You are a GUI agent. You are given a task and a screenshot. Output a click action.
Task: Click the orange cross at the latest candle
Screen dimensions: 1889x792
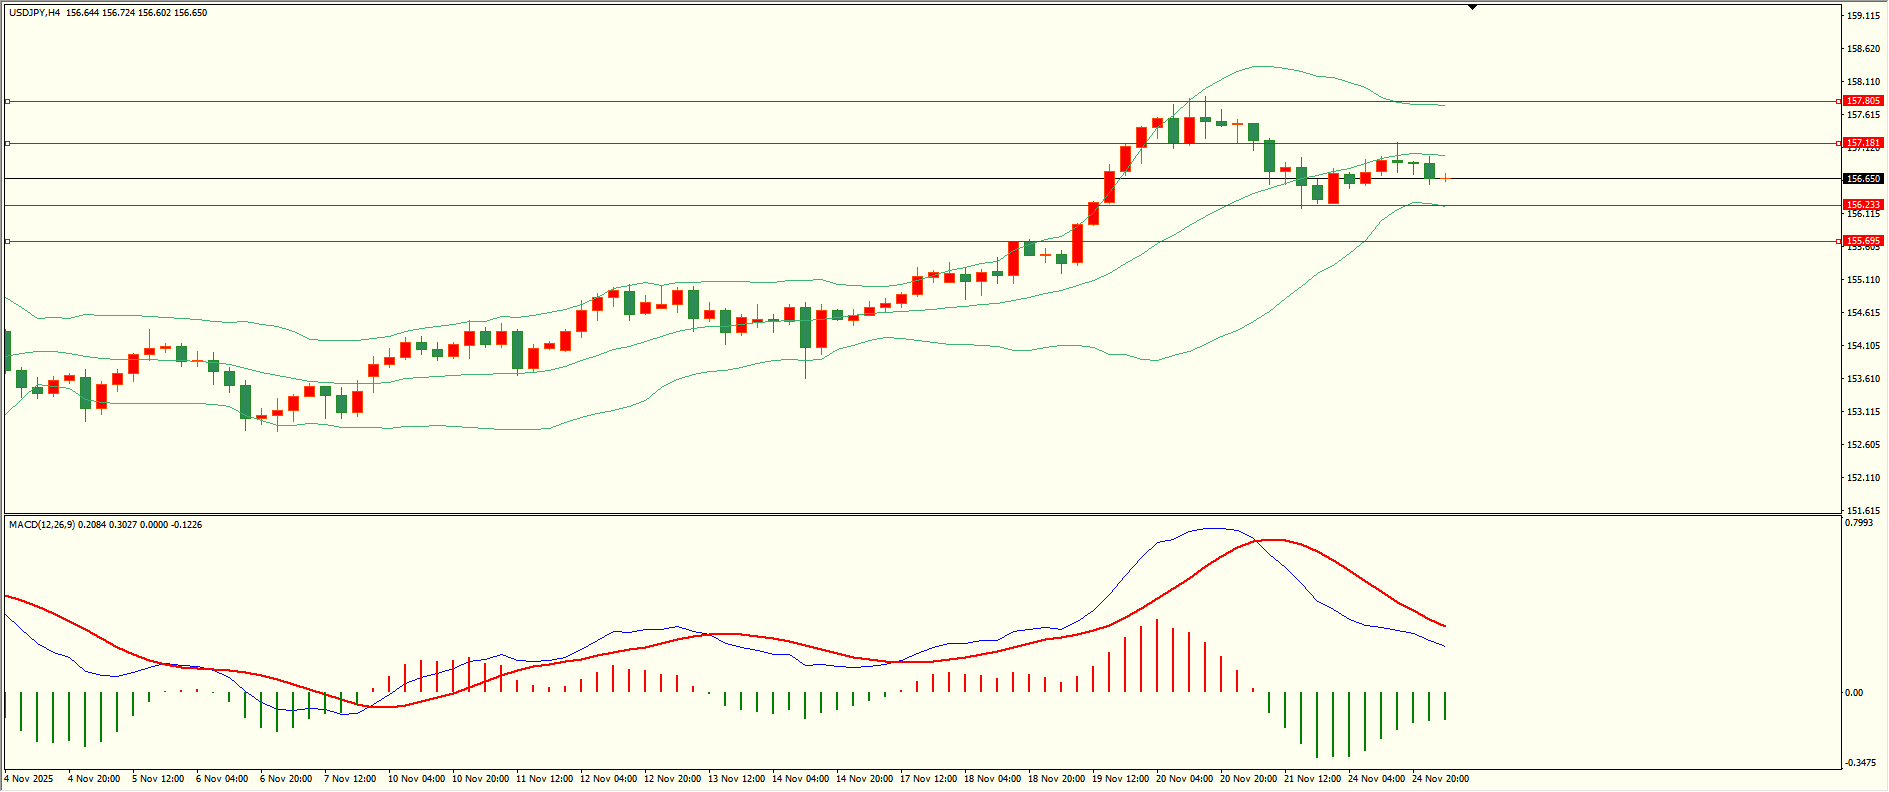pyautogui.click(x=1445, y=178)
